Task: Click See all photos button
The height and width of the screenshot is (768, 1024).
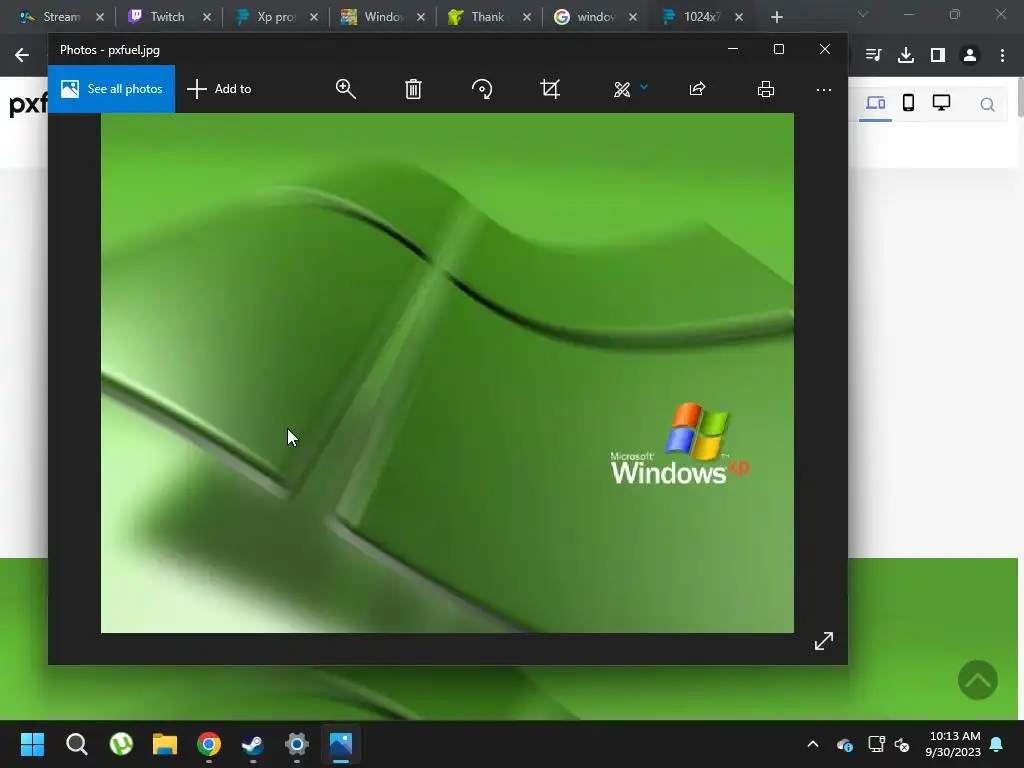Action: pos(112,89)
